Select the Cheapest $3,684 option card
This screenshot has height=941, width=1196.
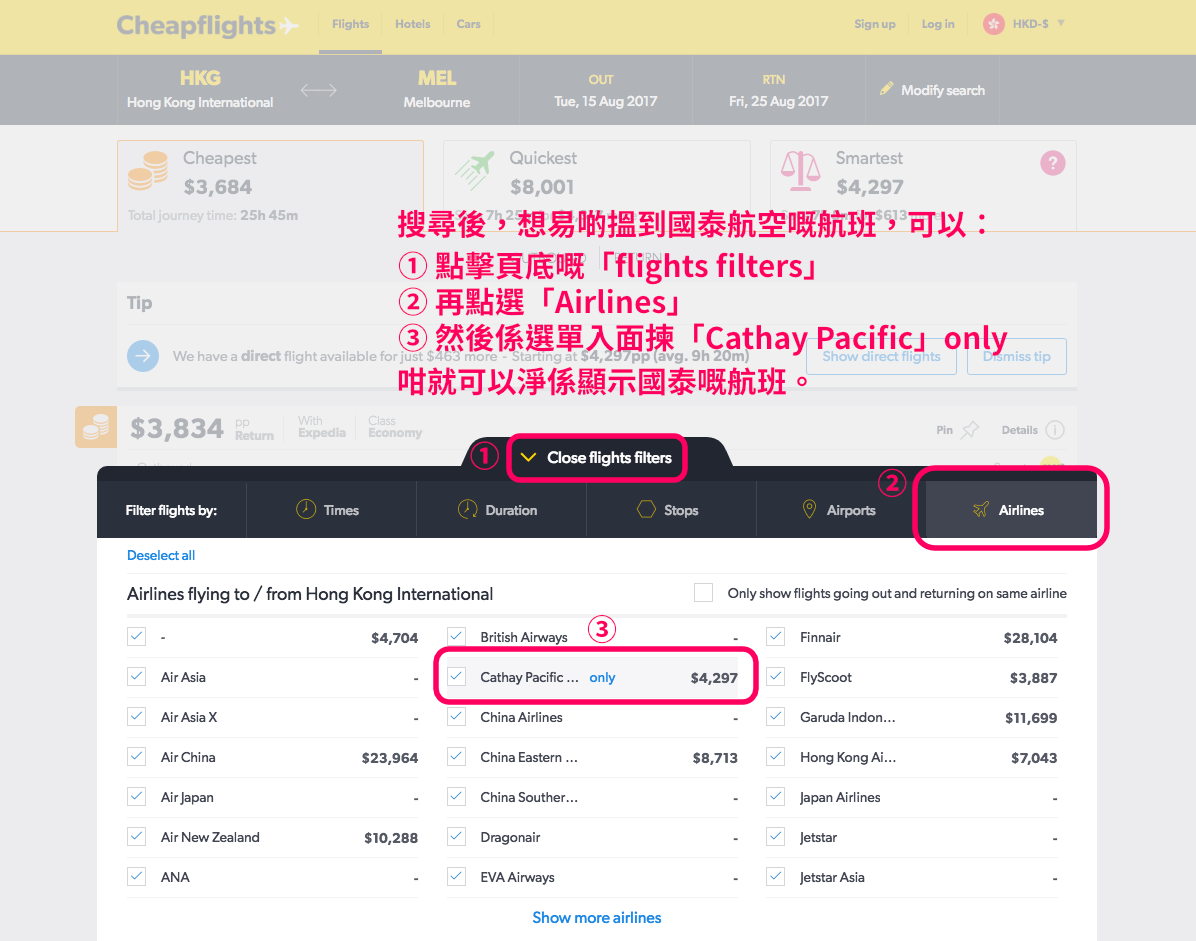click(271, 185)
